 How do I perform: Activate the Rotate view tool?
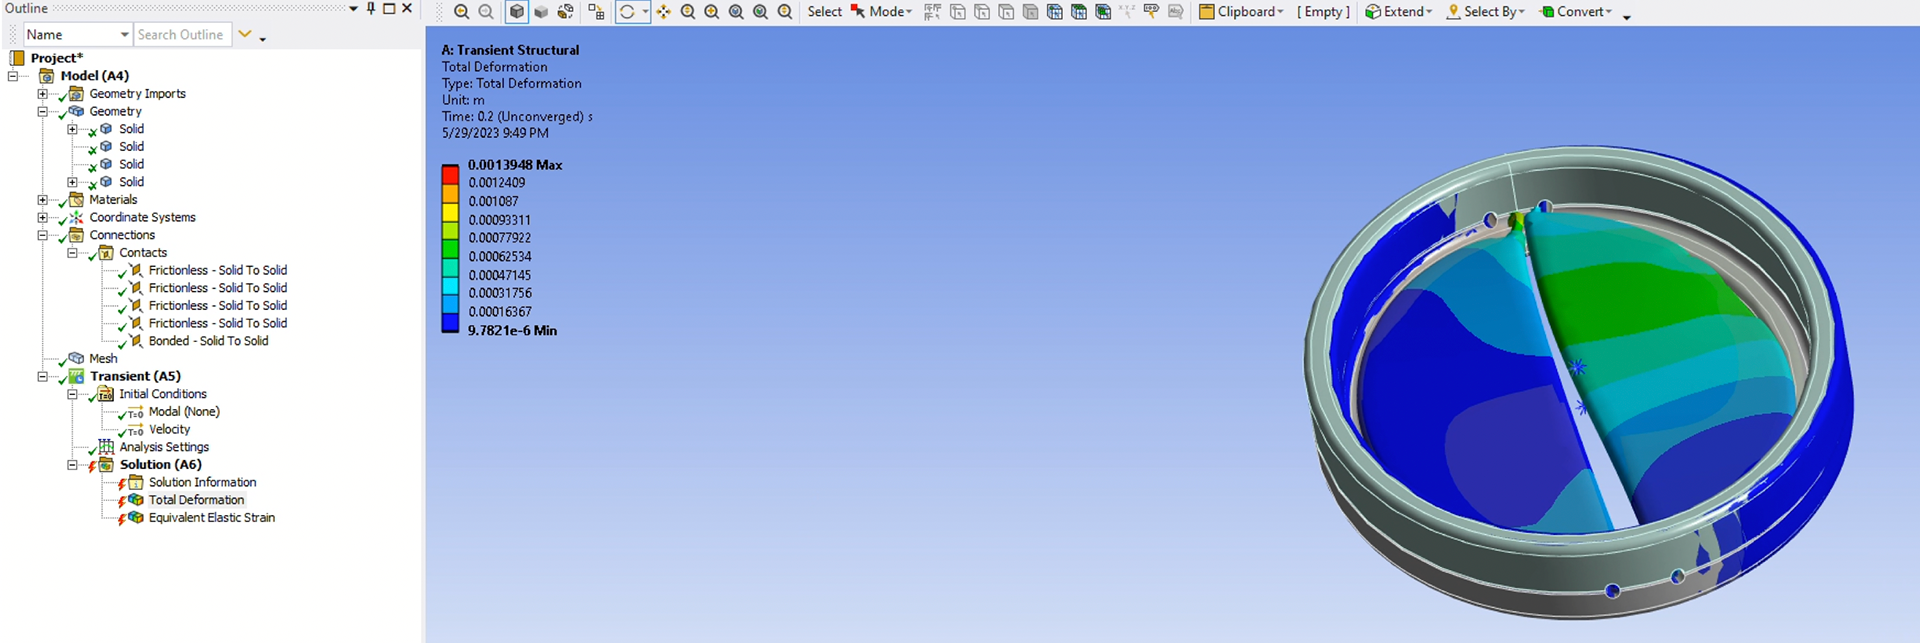pos(627,12)
